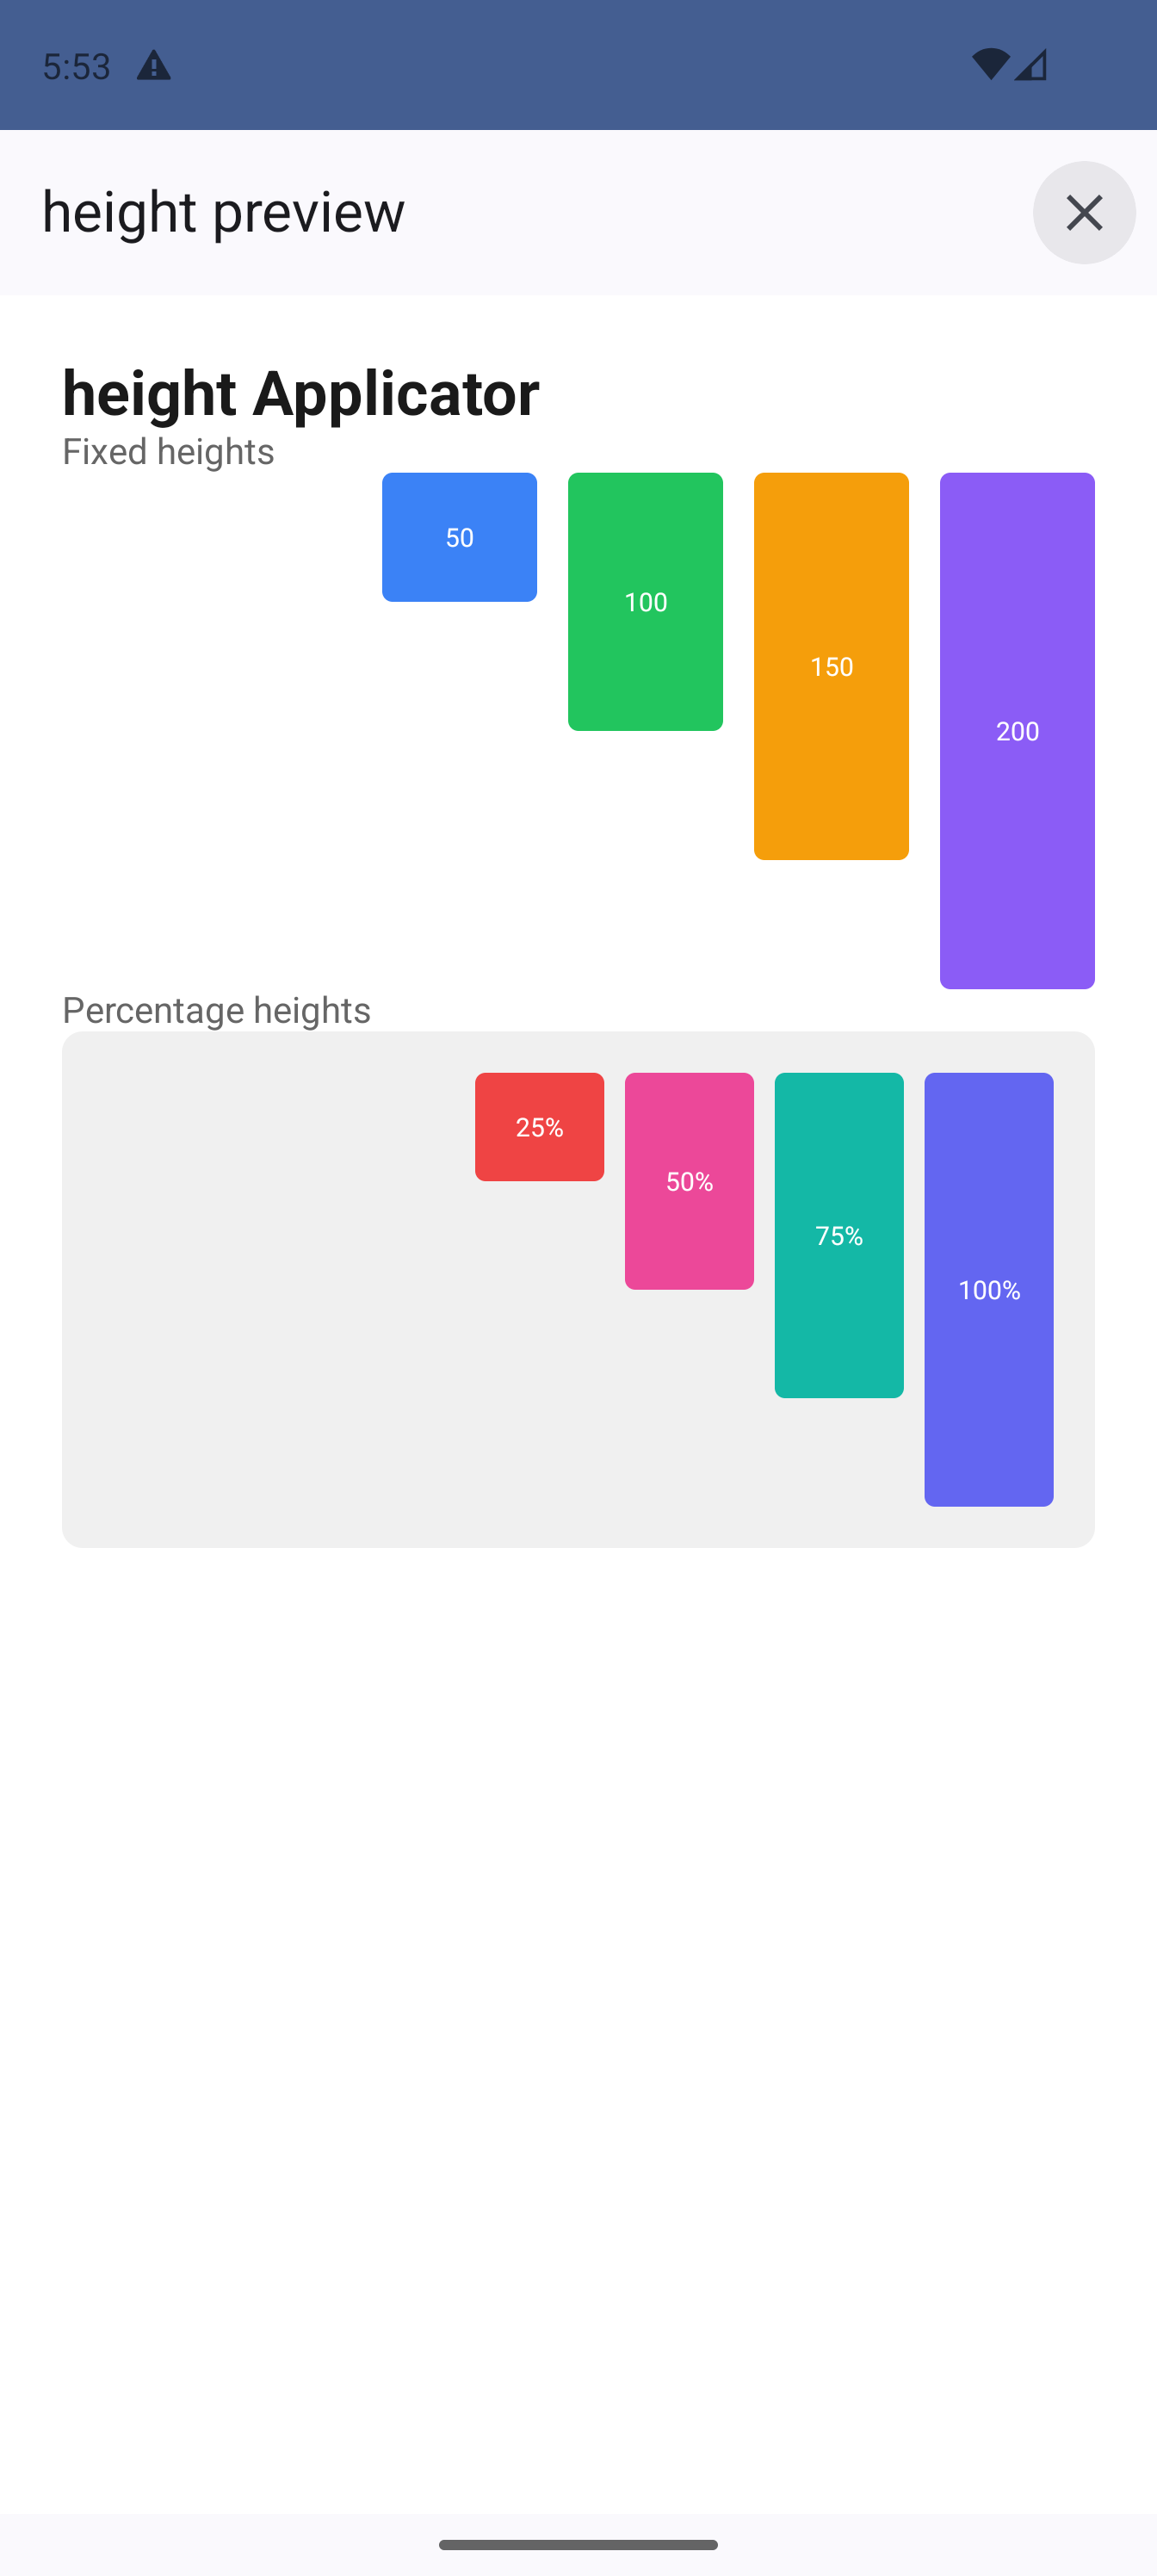Tap the height Applicator heading
This screenshot has height=2576, width=1157.
tap(300, 392)
